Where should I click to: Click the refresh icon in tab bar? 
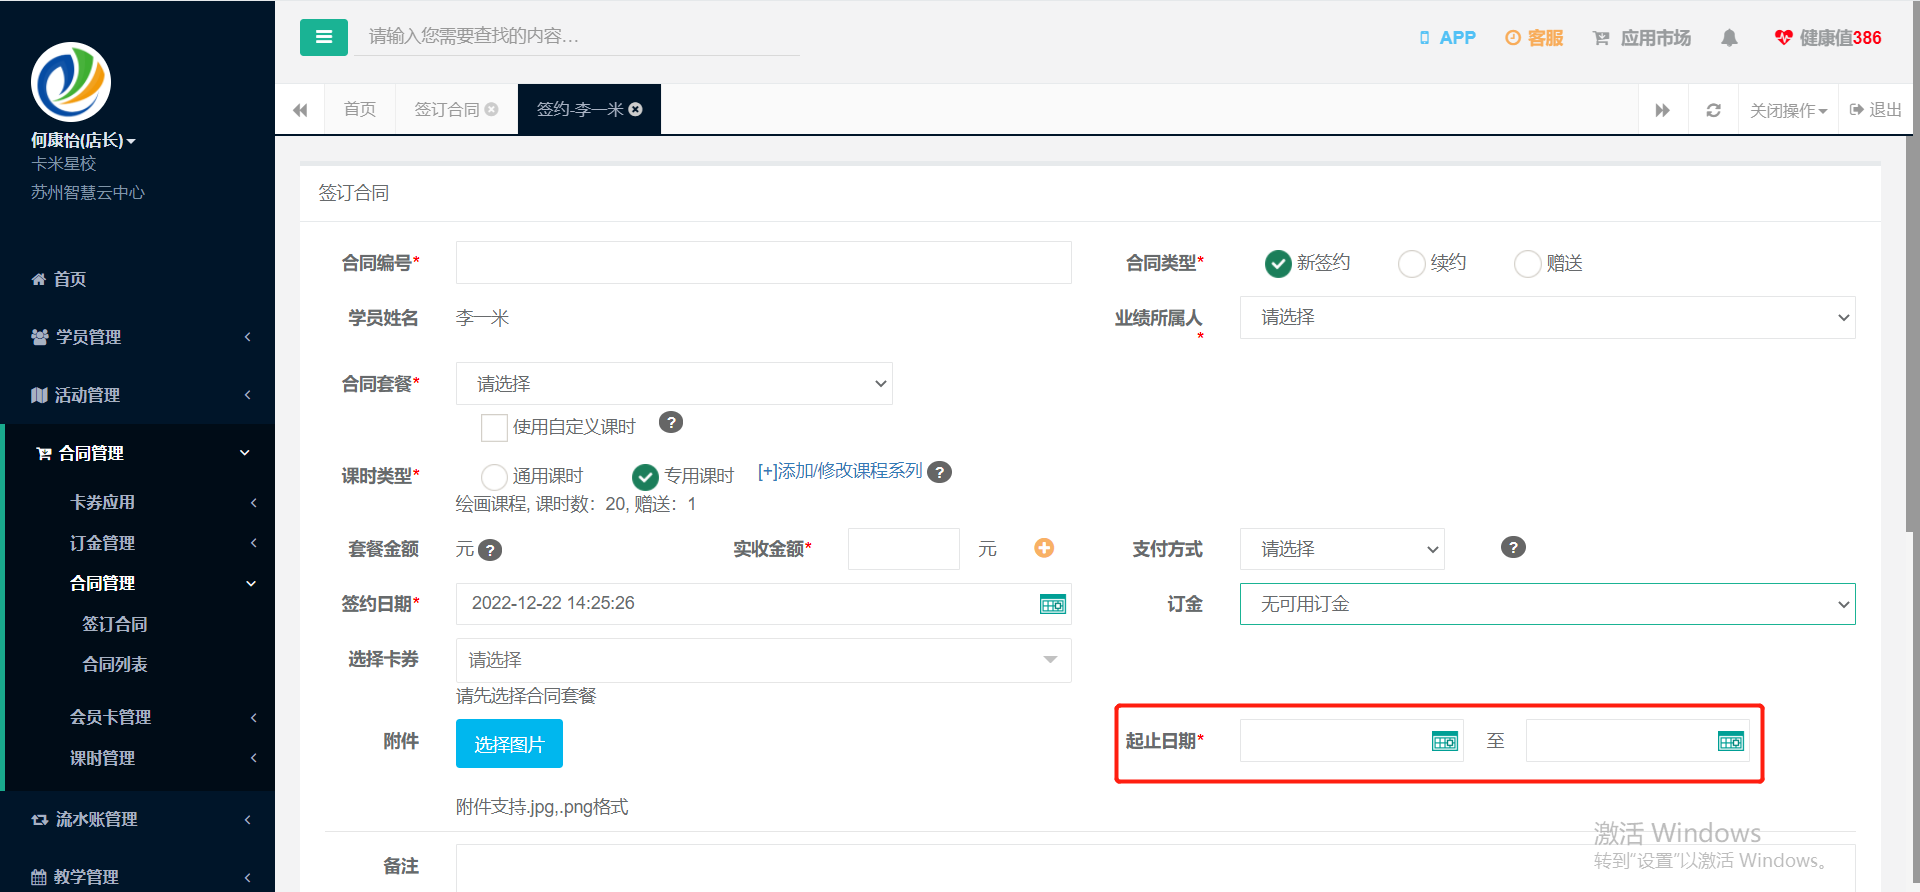click(1713, 110)
